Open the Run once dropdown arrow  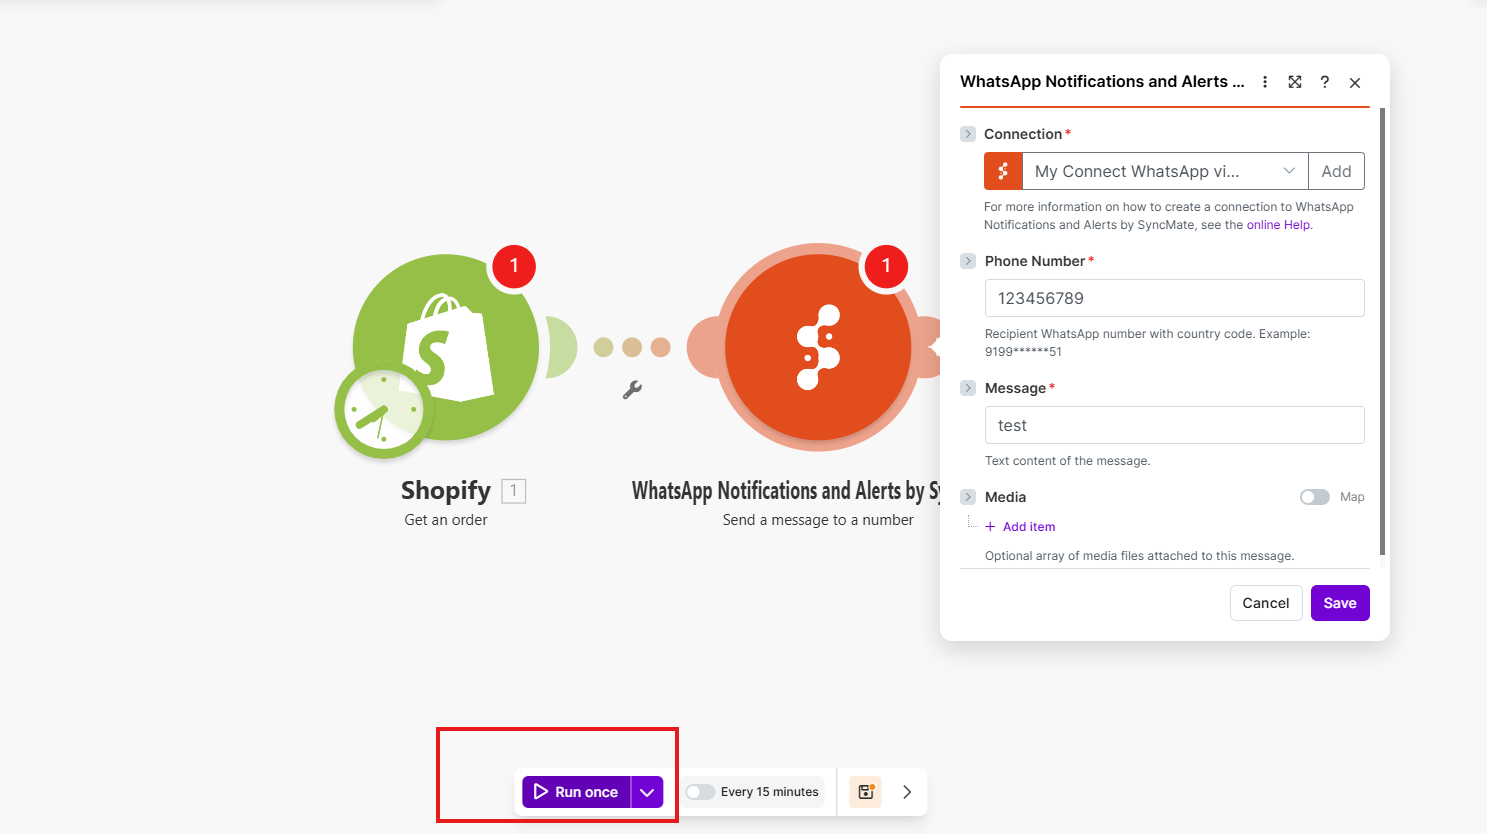[647, 792]
